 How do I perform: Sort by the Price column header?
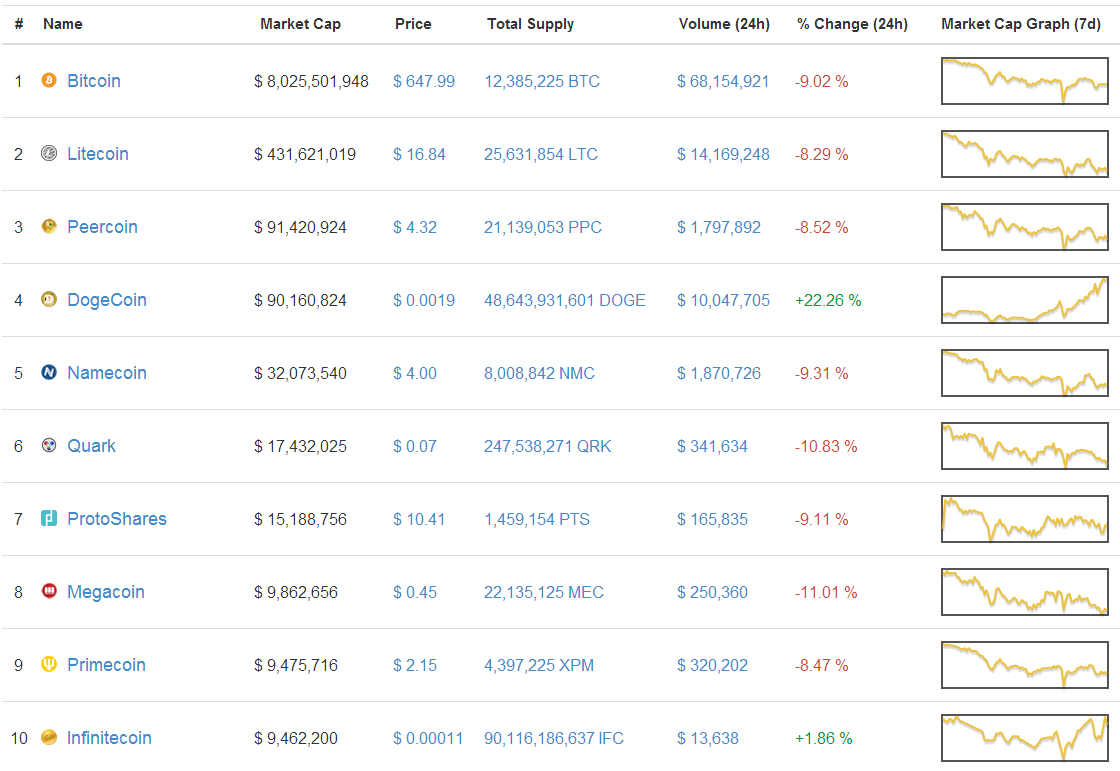click(413, 24)
